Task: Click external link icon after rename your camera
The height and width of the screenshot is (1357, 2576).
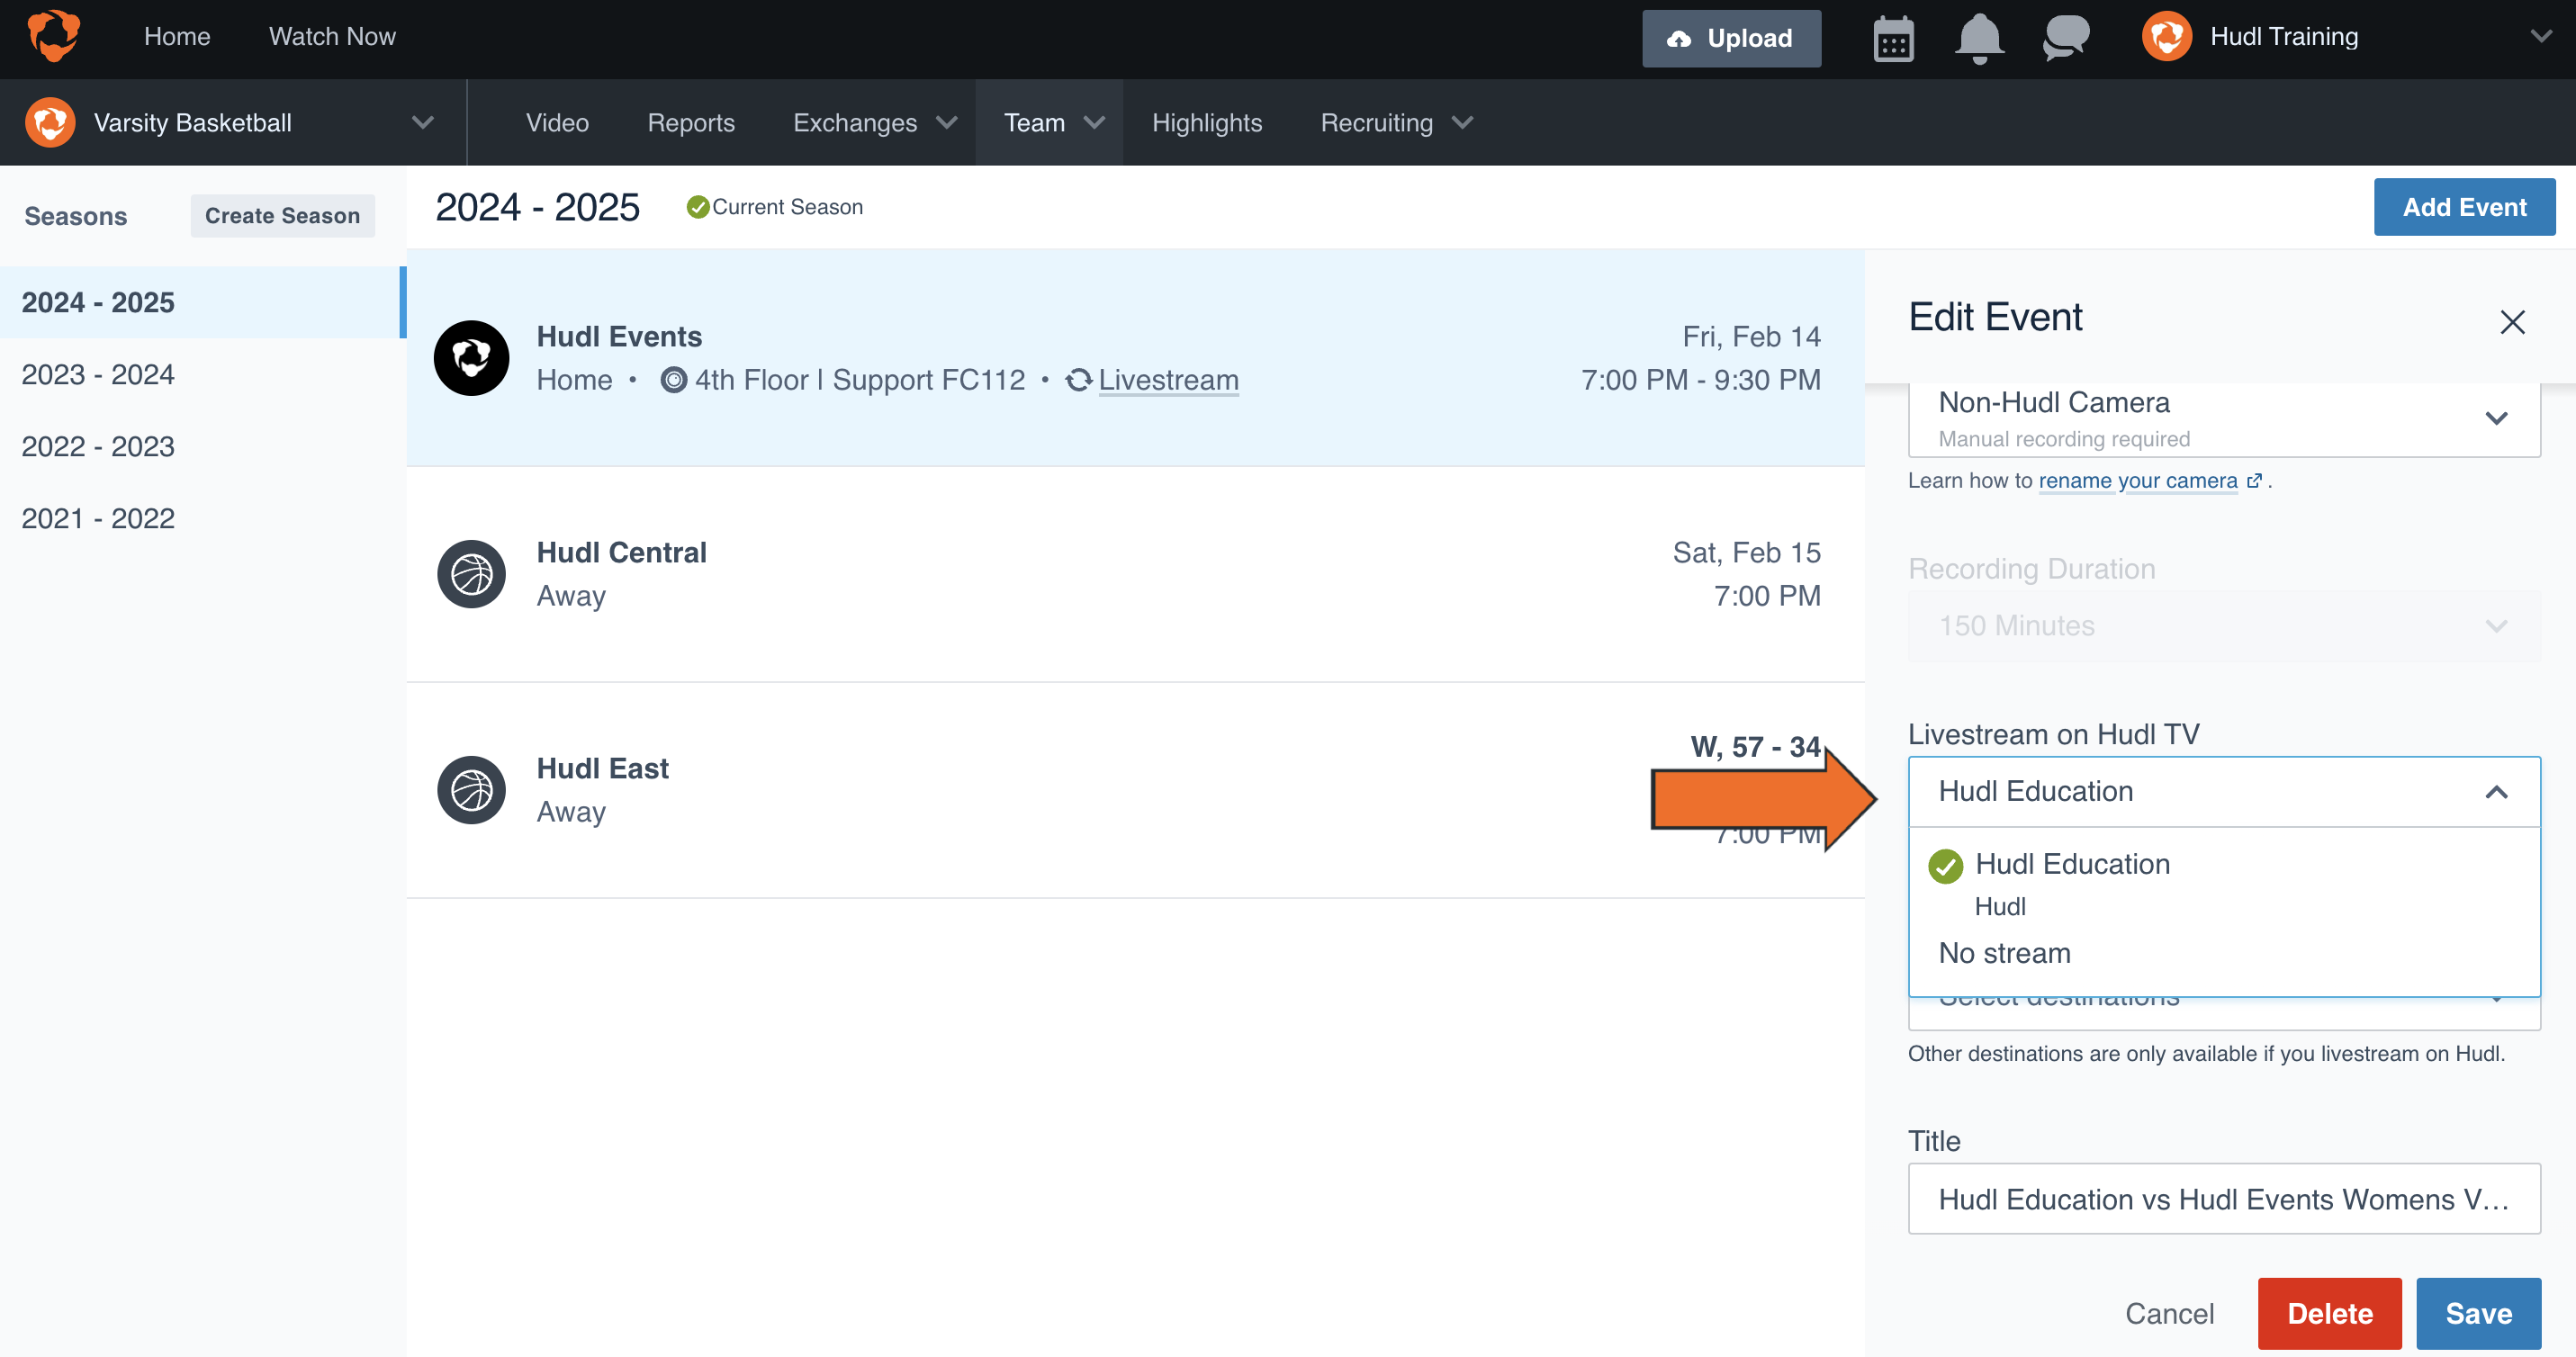Action: (2253, 481)
